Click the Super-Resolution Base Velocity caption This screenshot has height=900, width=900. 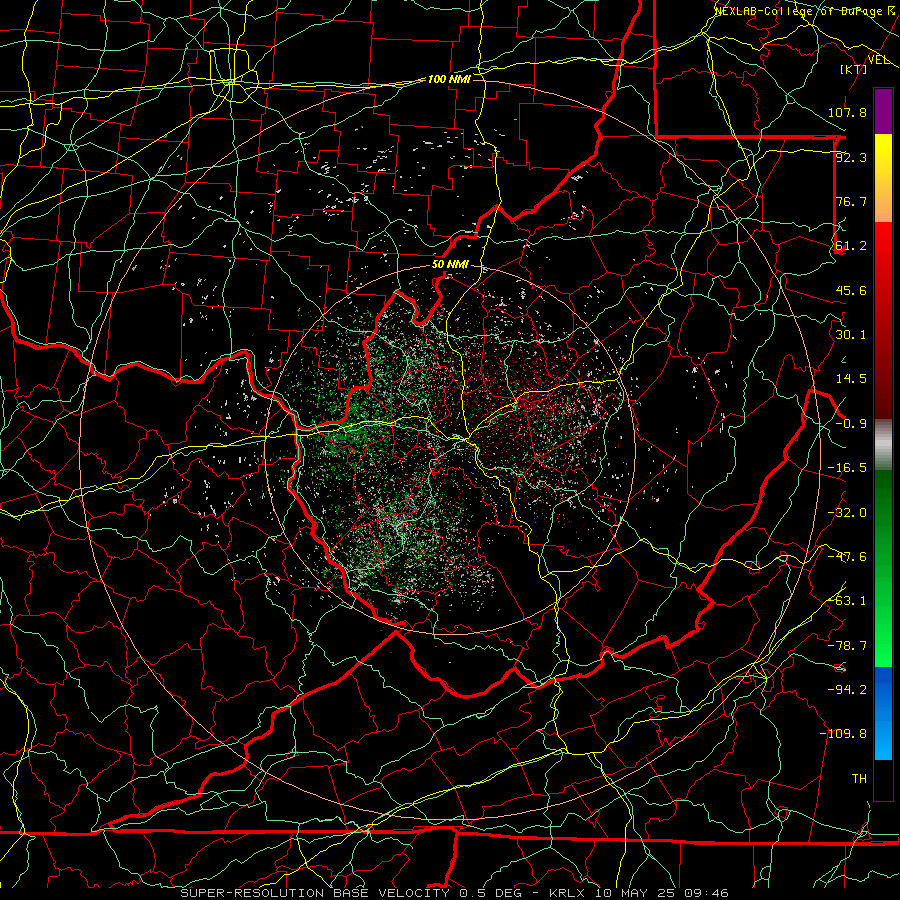coord(454,893)
